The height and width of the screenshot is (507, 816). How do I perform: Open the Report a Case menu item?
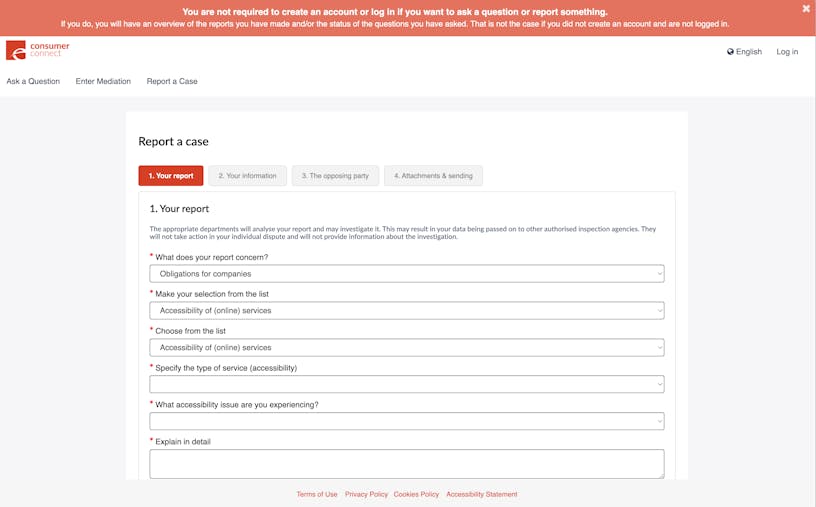click(172, 81)
